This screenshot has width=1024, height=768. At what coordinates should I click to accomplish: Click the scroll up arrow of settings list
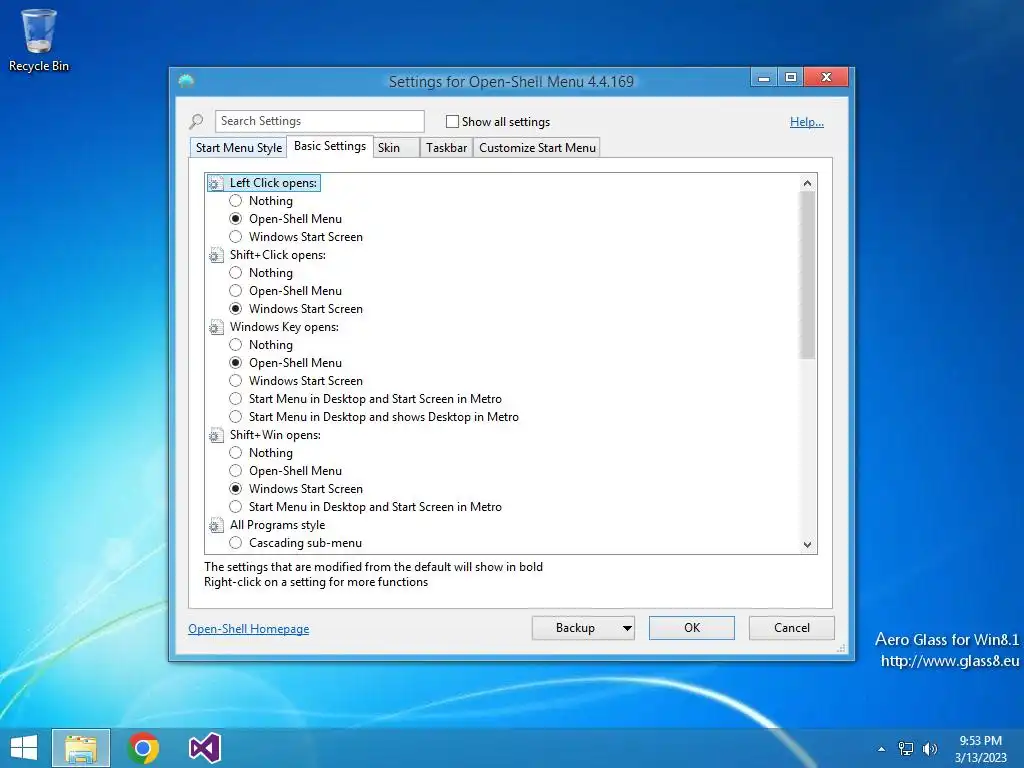coord(807,184)
